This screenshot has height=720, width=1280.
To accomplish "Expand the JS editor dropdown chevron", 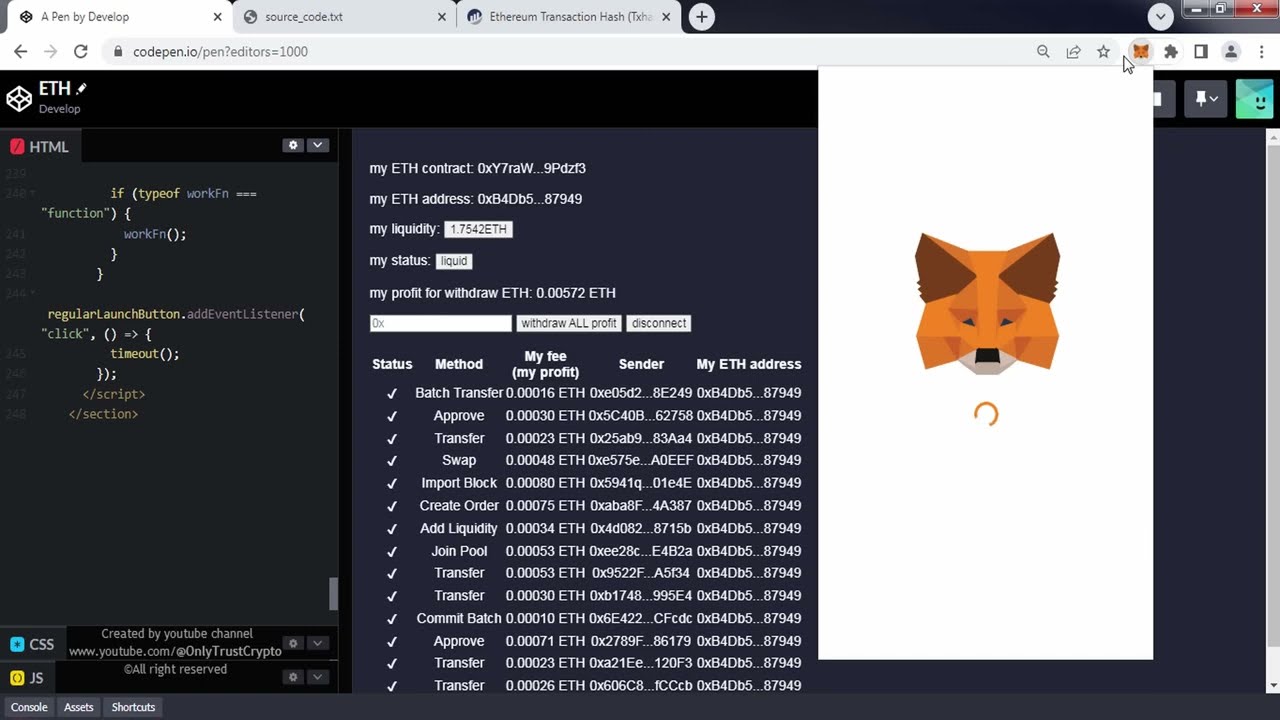I will tap(317, 677).
